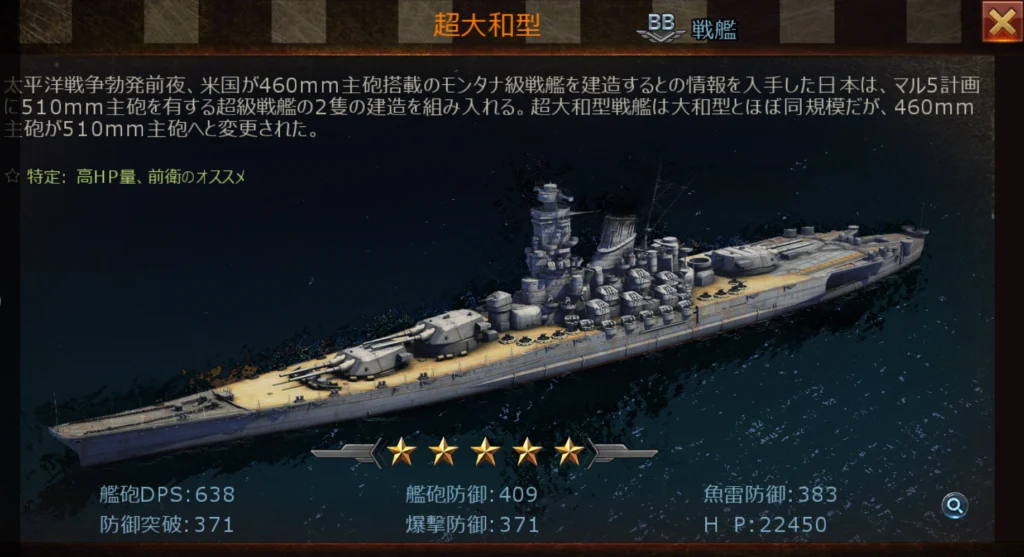Screen dimensions: 1024x557
Task: Tap the 防御突破: 371 stat
Action: pos(167,524)
